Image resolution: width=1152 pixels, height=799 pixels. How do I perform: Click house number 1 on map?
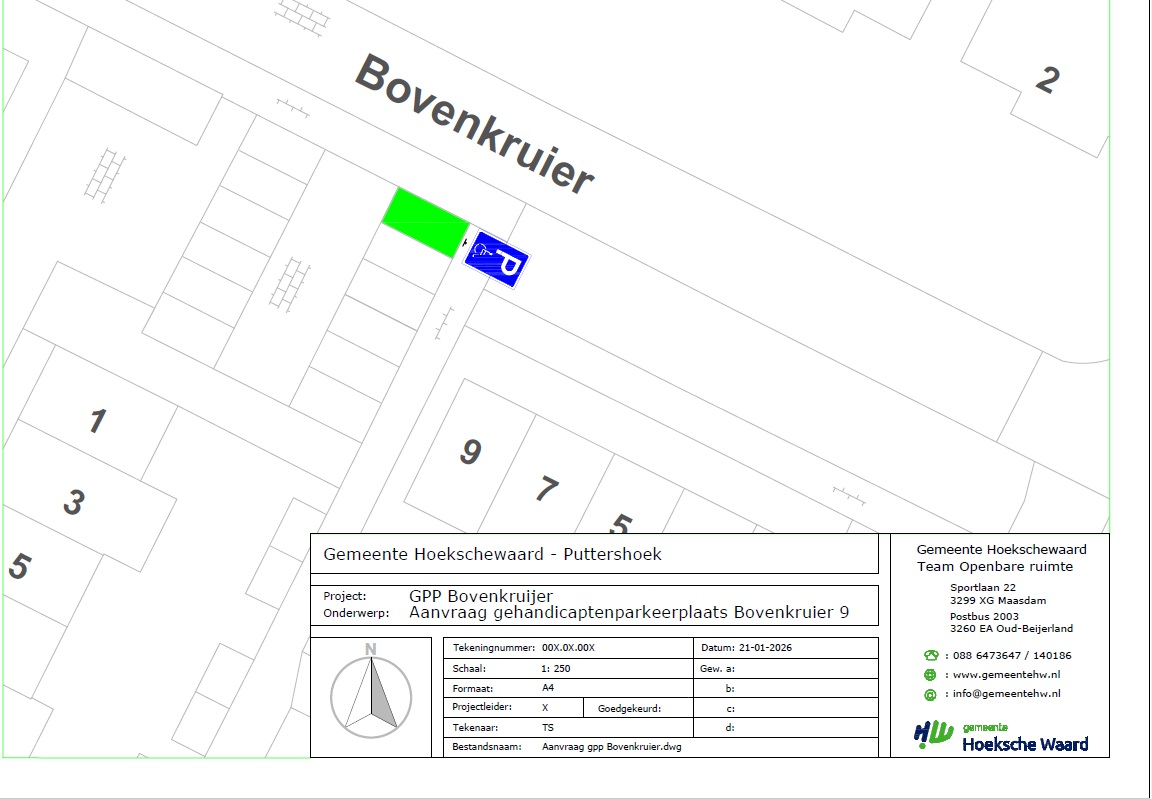(x=96, y=421)
